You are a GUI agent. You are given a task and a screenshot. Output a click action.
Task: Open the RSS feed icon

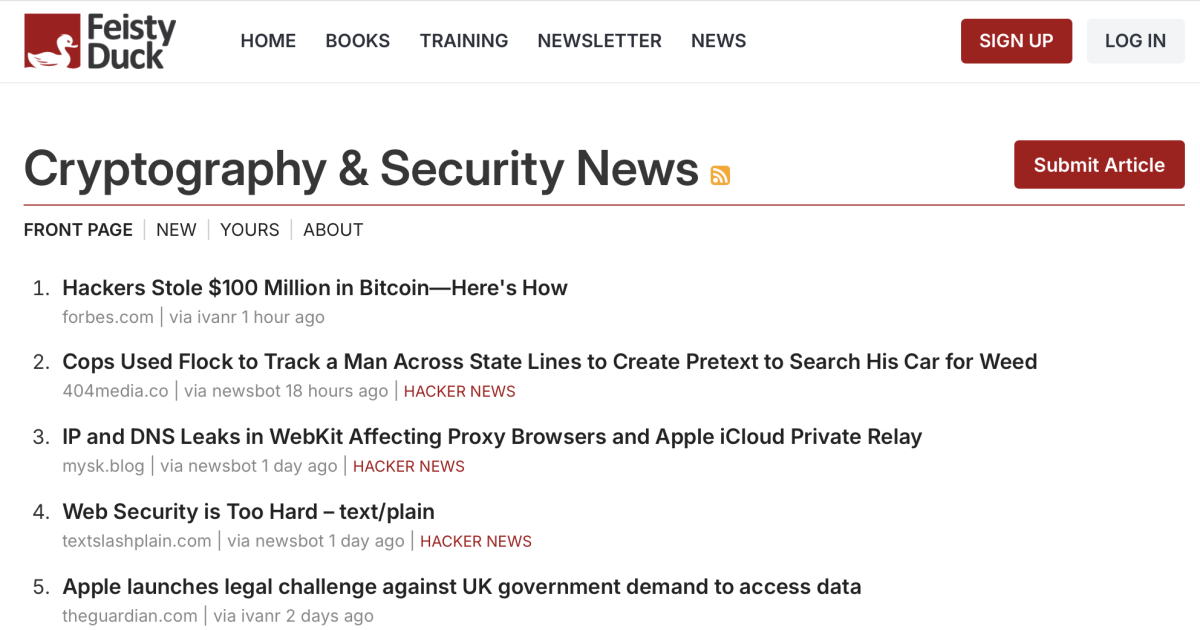click(x=720, y=176)
